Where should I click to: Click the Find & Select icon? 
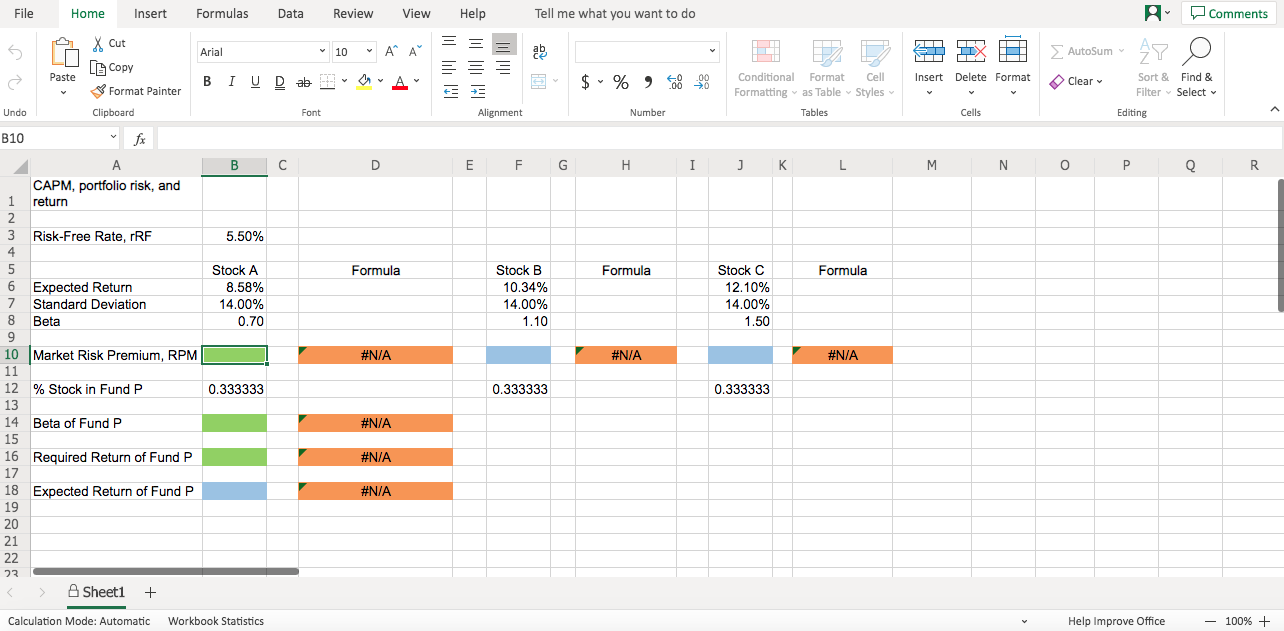tap(1197, 68)
